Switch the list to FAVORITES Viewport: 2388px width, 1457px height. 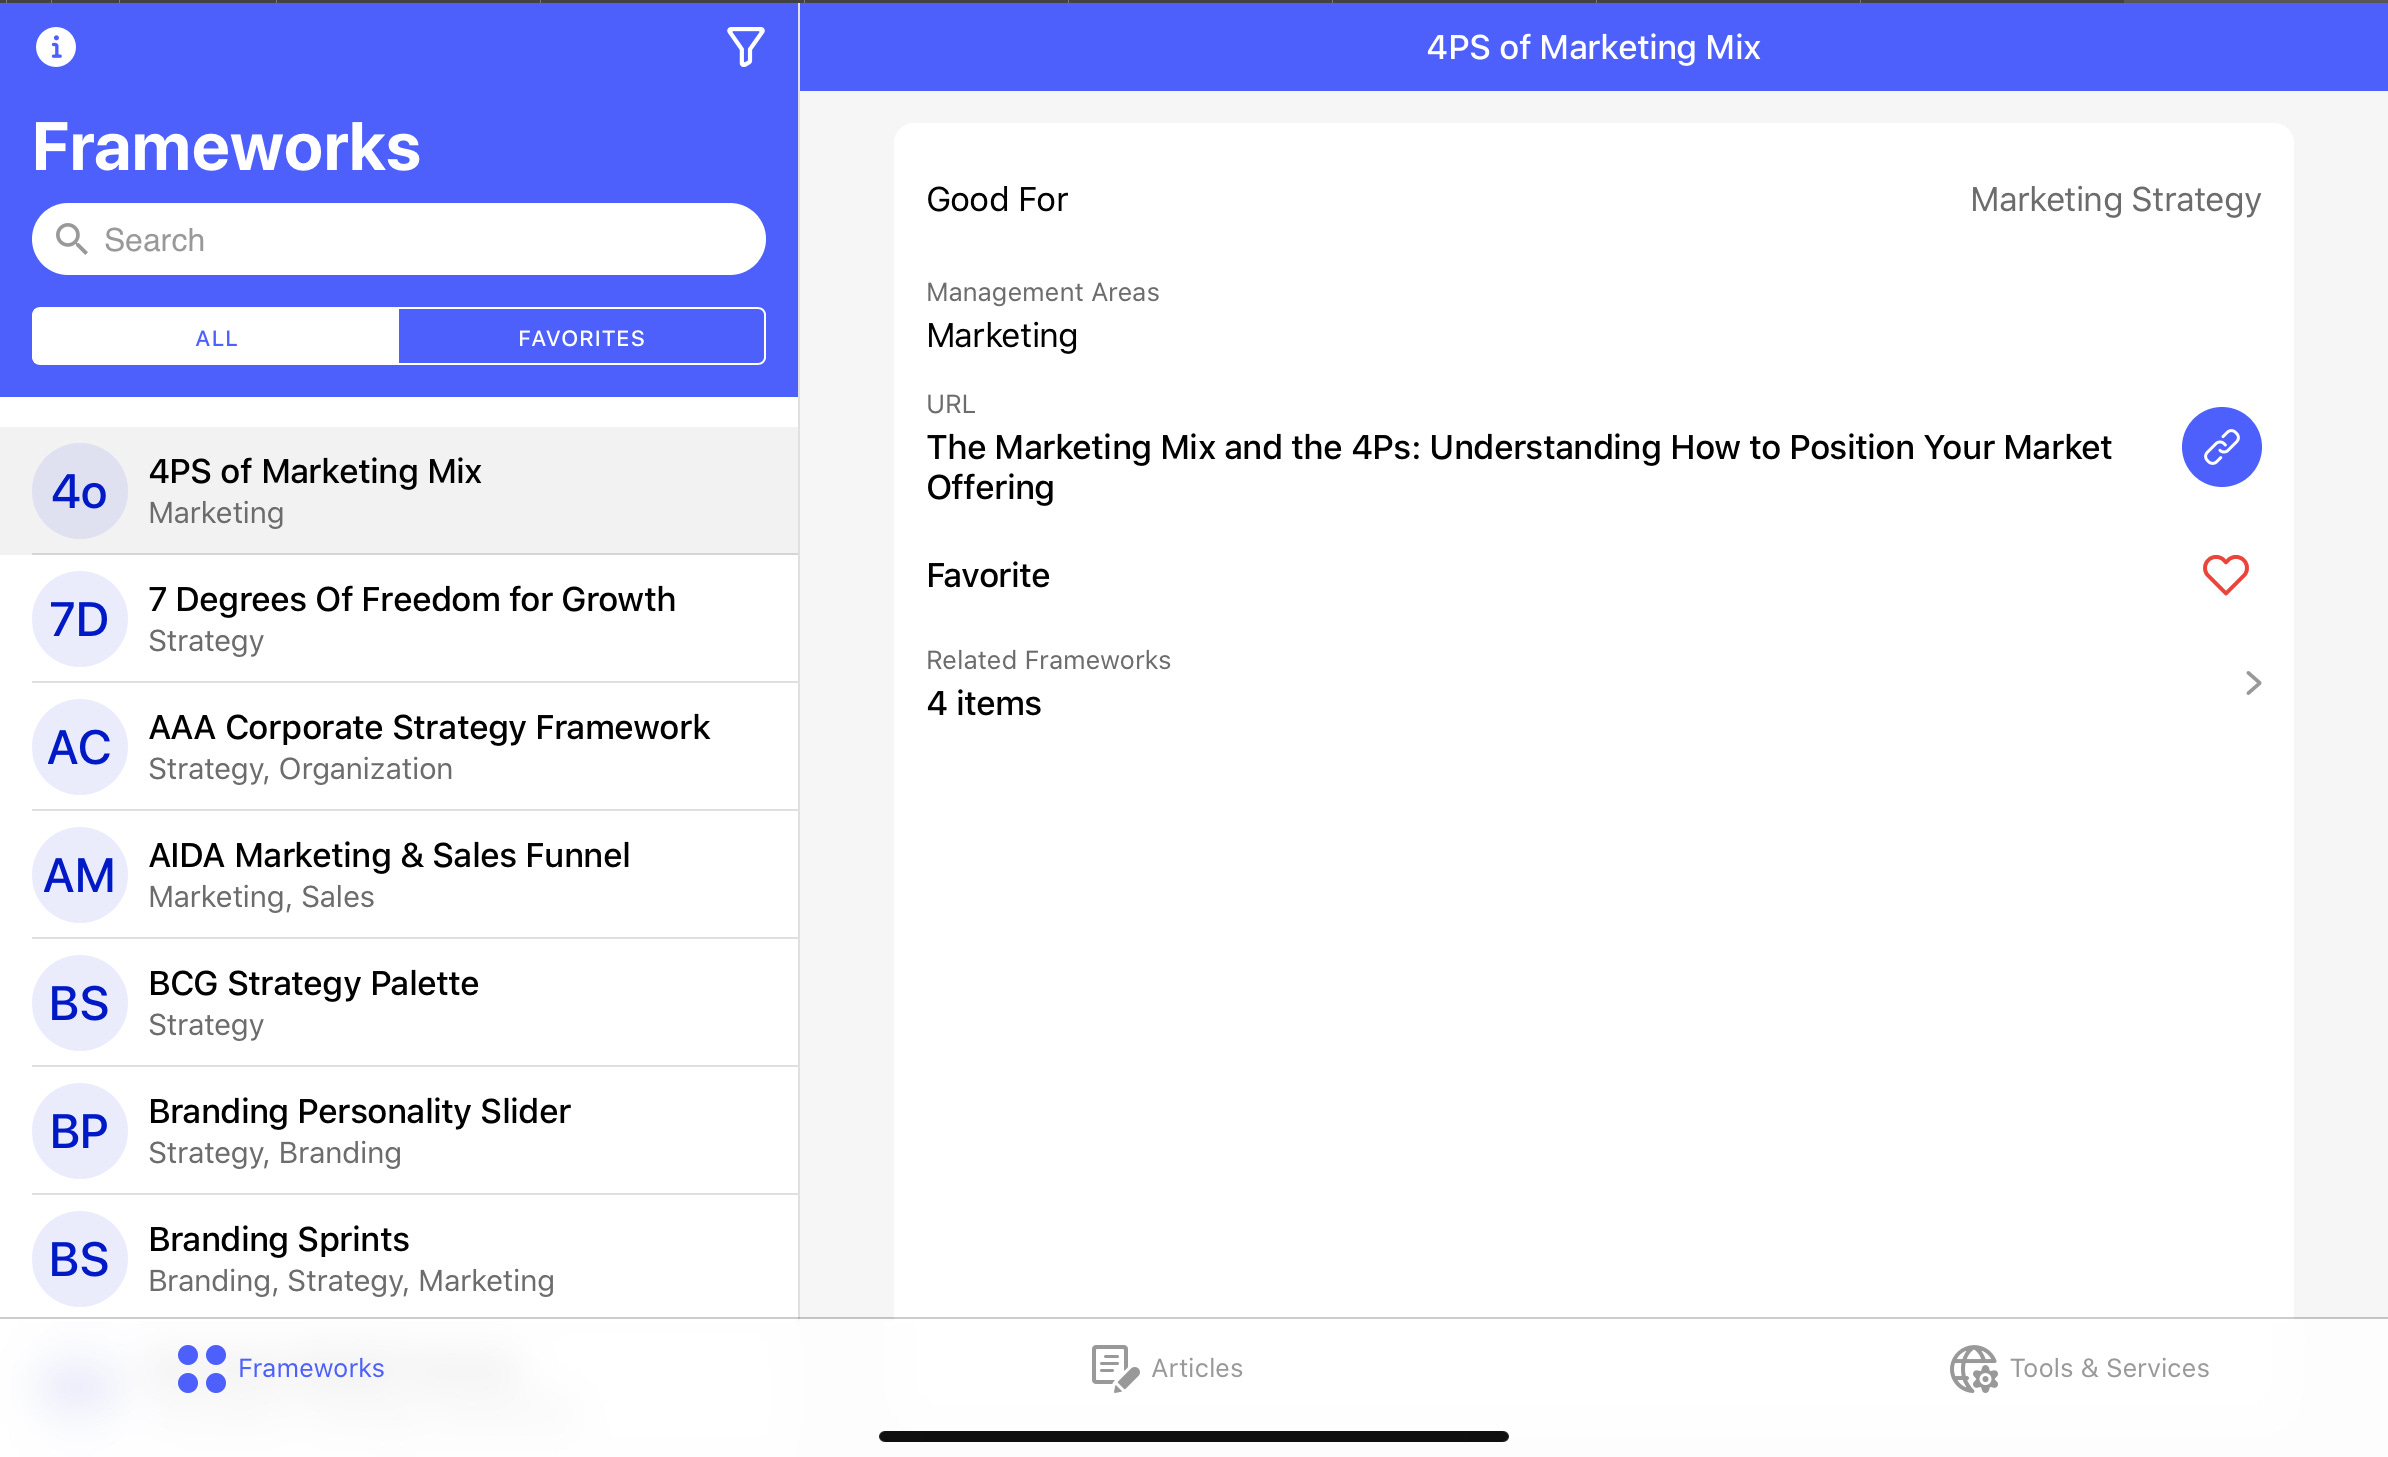click(581, 337)
